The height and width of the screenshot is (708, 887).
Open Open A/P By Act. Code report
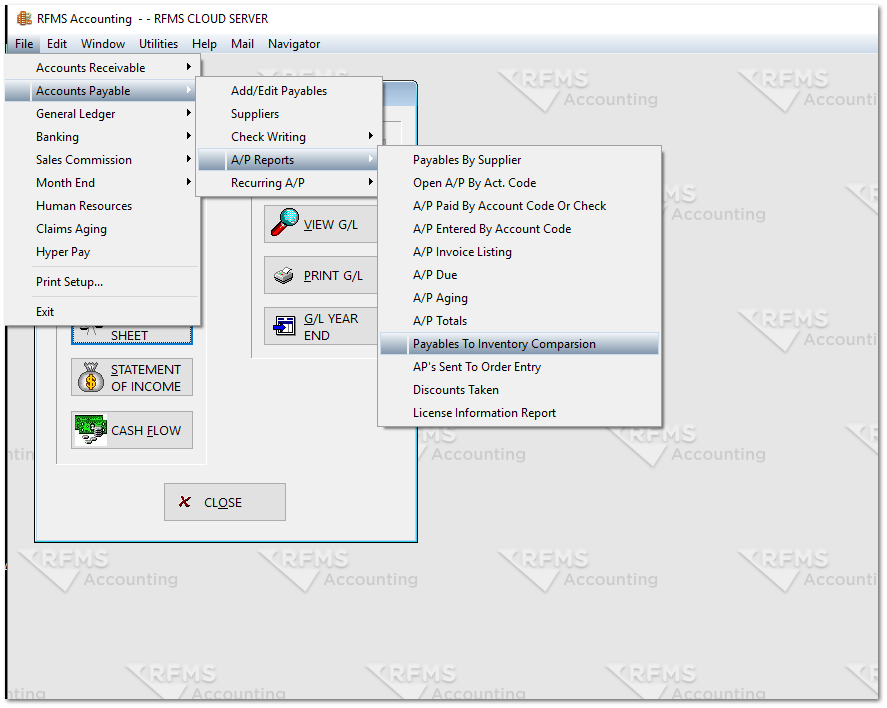click(519, 183)
